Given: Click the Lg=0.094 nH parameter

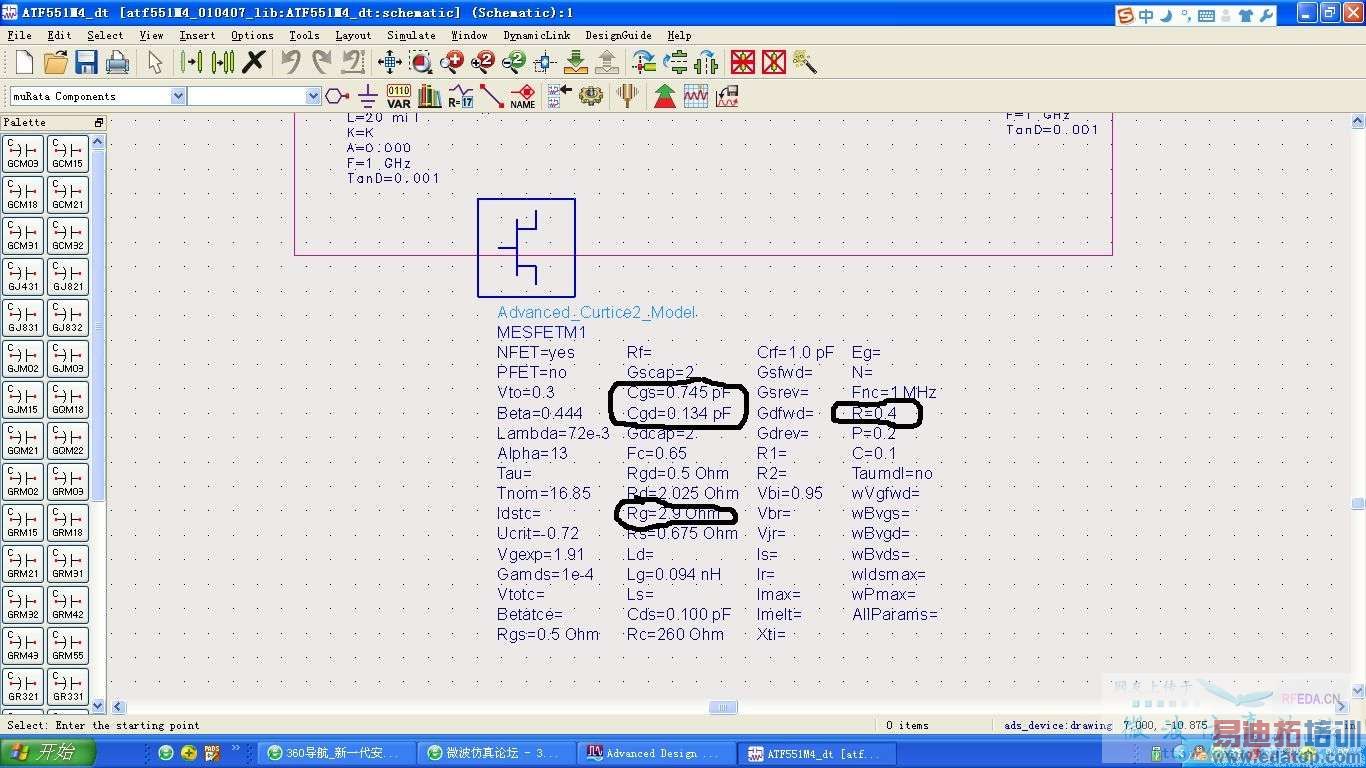Looking at the screenshot, I should coord(674,574).
